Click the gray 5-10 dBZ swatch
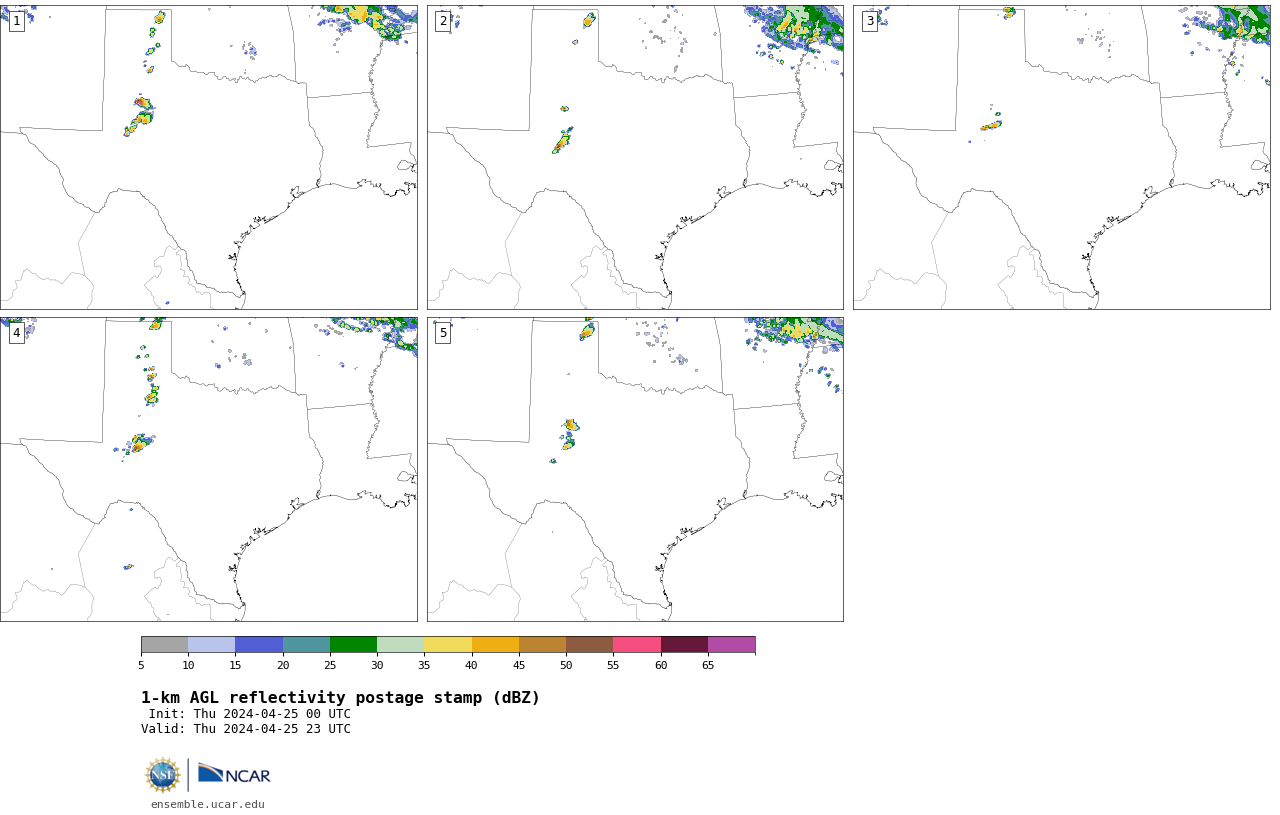This screenshot has height=815, width=1280. pos(164,644)
